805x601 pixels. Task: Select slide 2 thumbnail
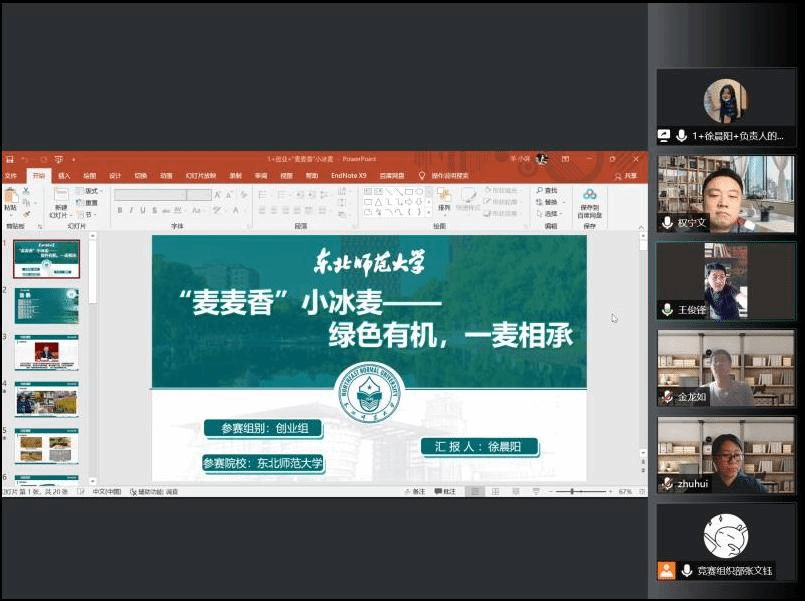pyautogui.click(x=47, y=305)
